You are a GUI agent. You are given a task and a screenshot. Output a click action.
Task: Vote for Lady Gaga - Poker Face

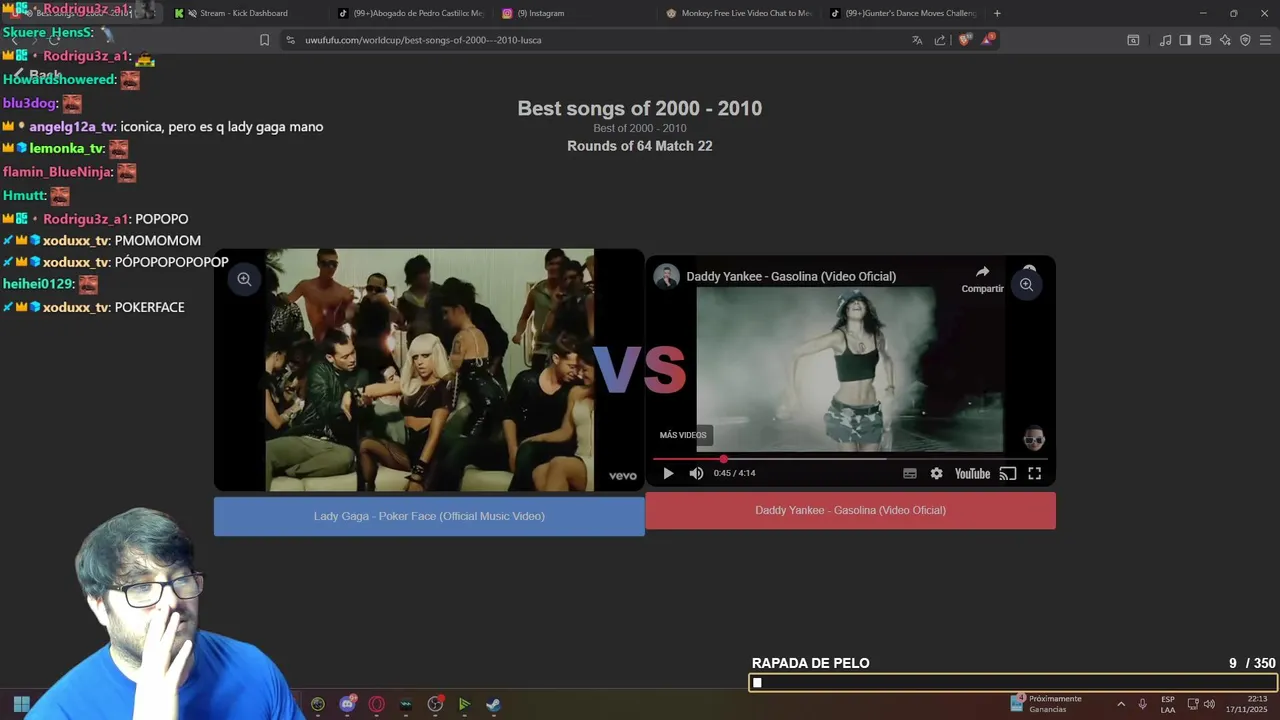(429, 516)
